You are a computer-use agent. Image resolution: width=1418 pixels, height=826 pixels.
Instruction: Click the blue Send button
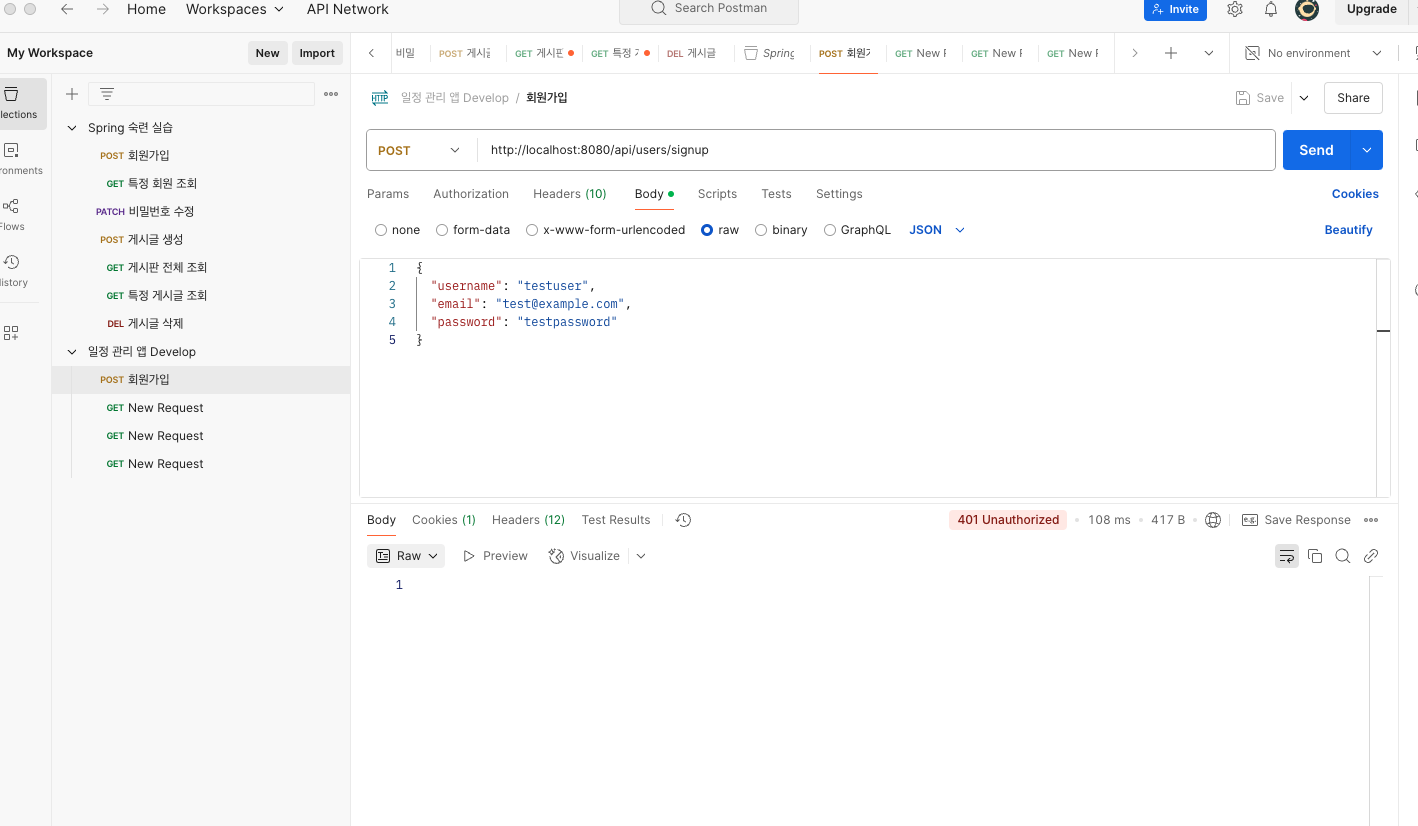(x=1316, y=150)
